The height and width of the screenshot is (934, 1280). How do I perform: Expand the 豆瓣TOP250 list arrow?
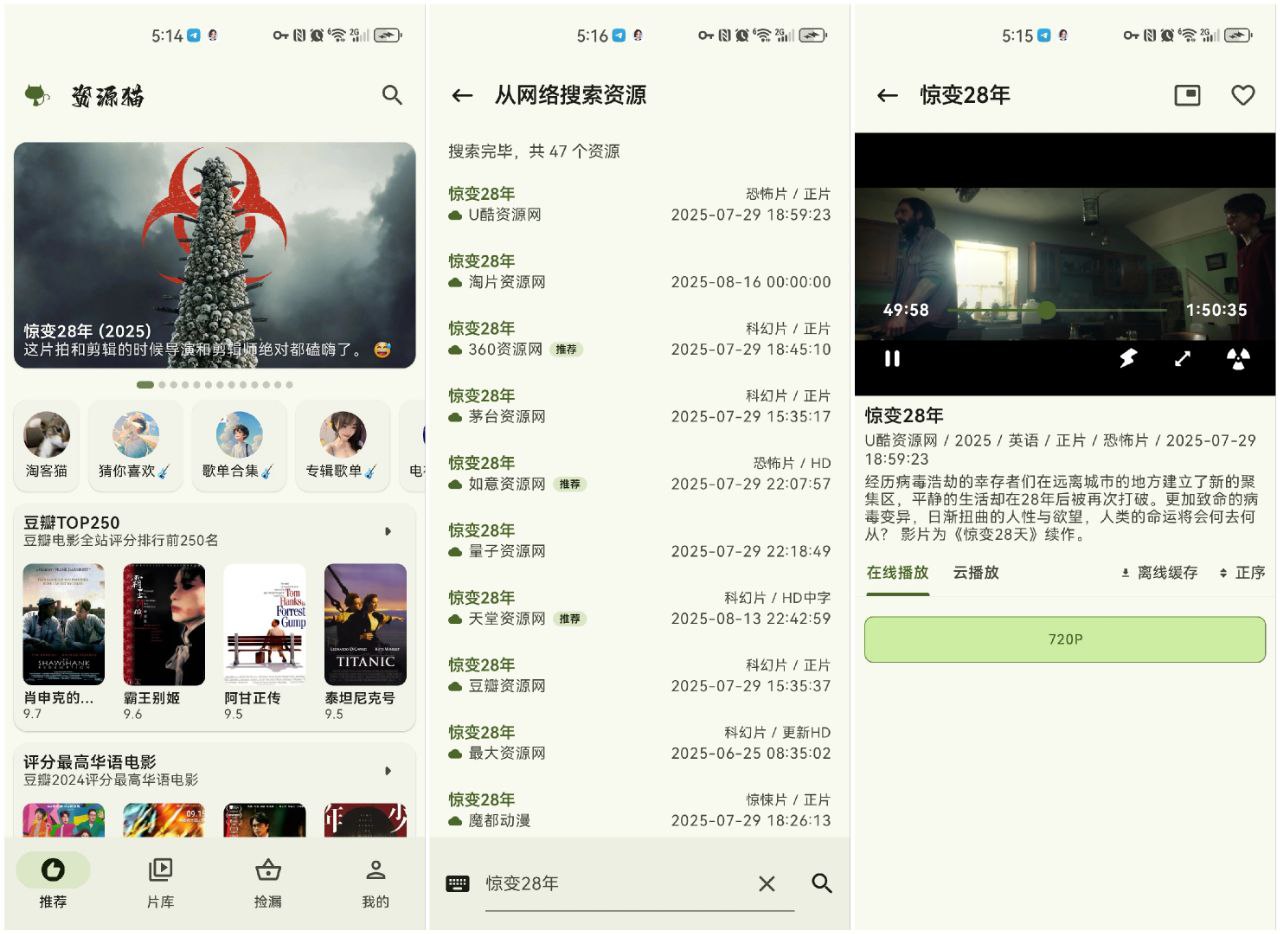point(388,531)
